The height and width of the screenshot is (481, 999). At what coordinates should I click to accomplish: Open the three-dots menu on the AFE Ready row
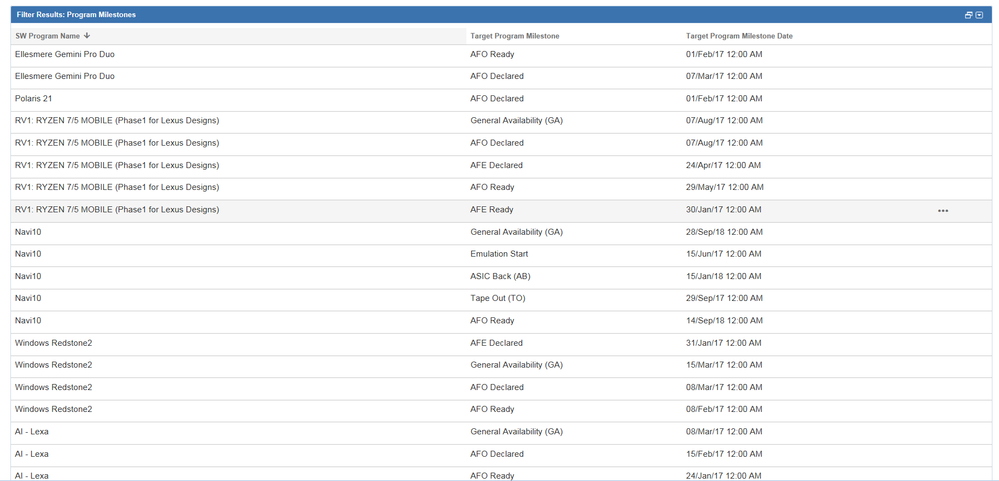pos(943,210)
